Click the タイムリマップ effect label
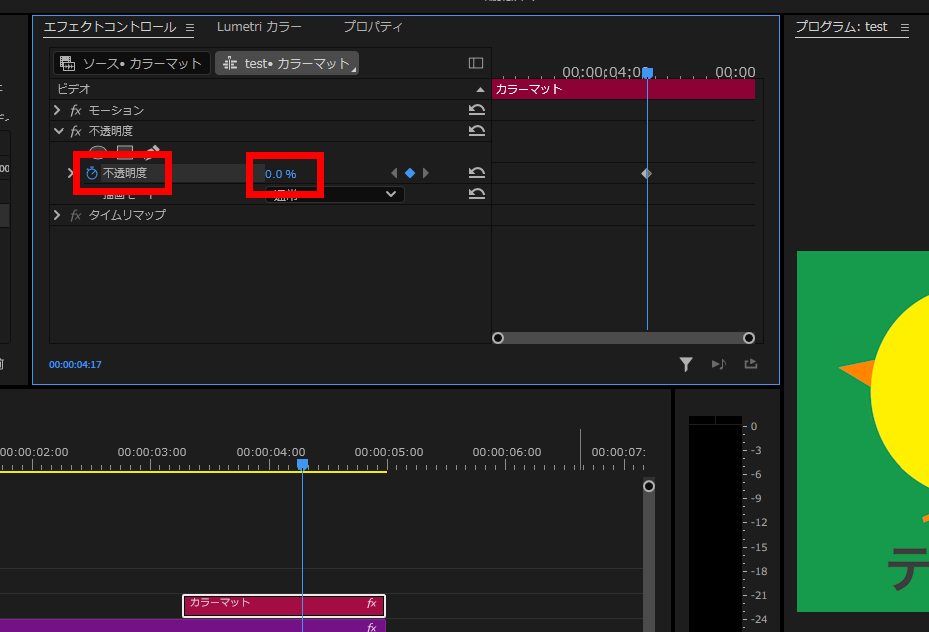 [127, 215]
